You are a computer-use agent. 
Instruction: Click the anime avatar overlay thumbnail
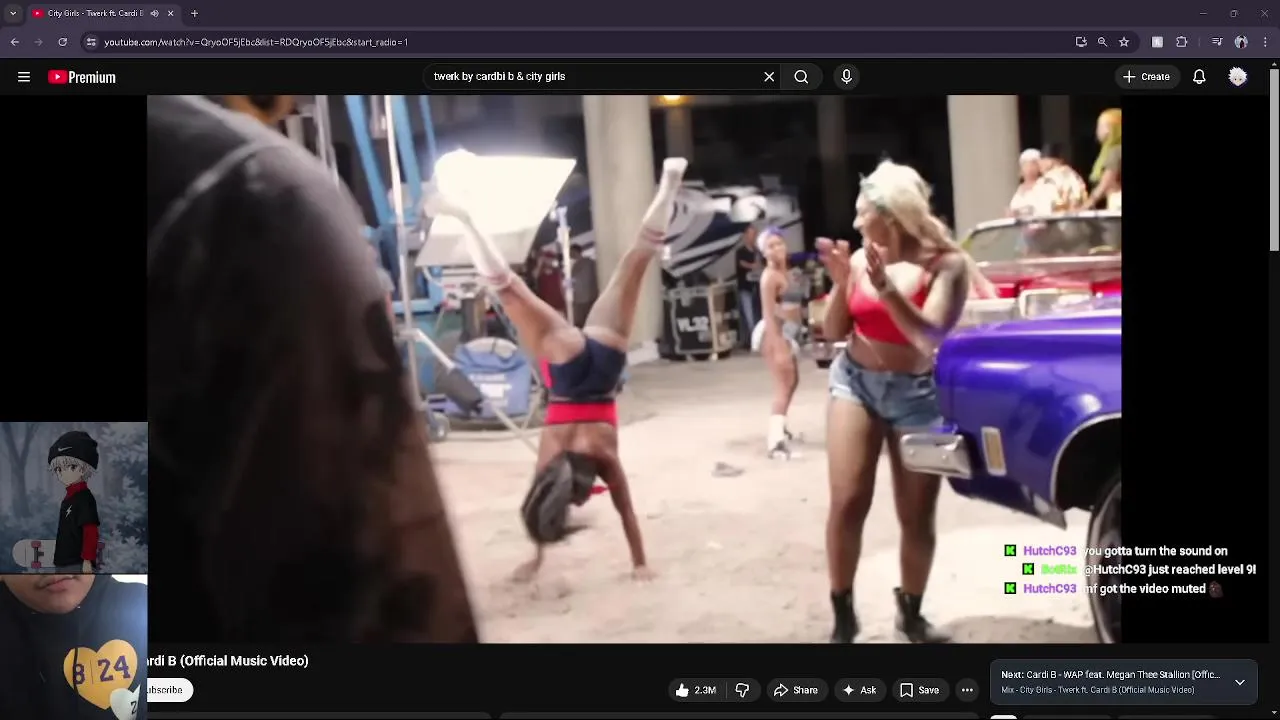point(74,497)
